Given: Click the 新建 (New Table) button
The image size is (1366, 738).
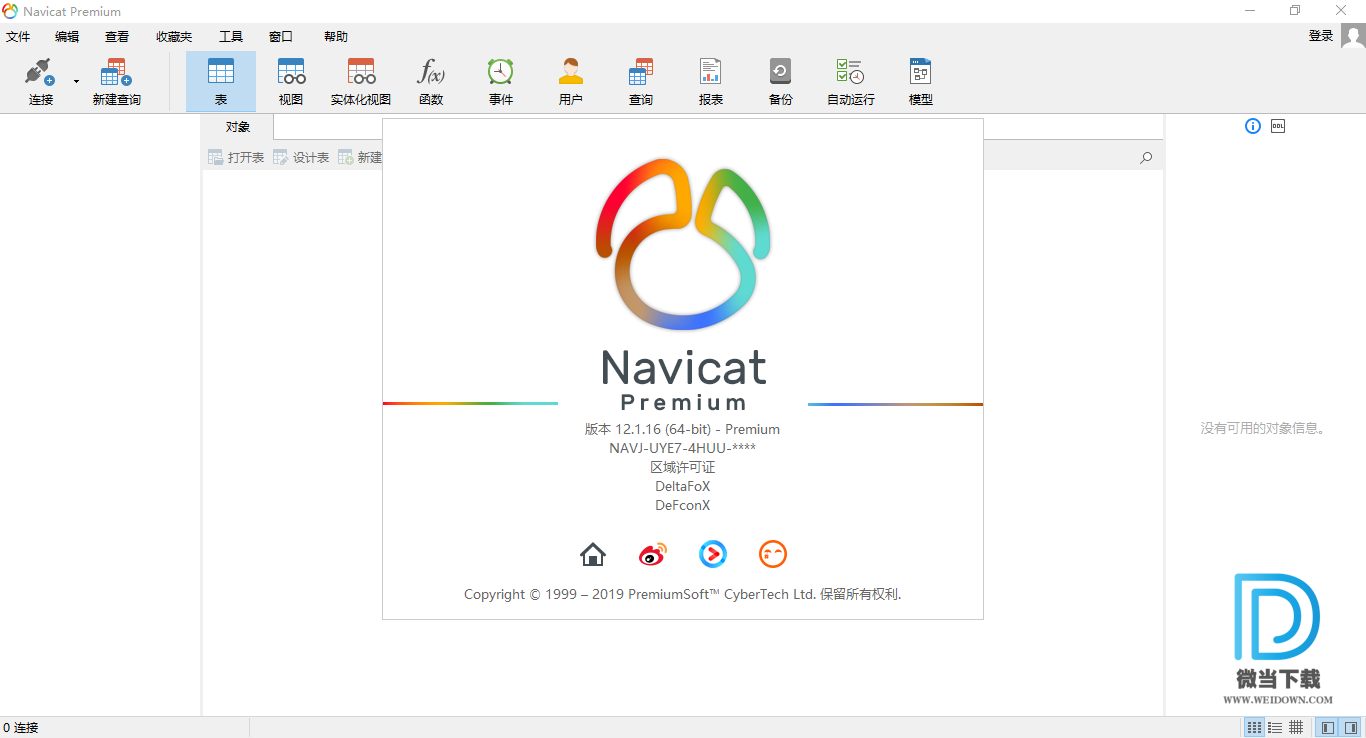Looking at the screenshot, I should [x=360, y=157].
